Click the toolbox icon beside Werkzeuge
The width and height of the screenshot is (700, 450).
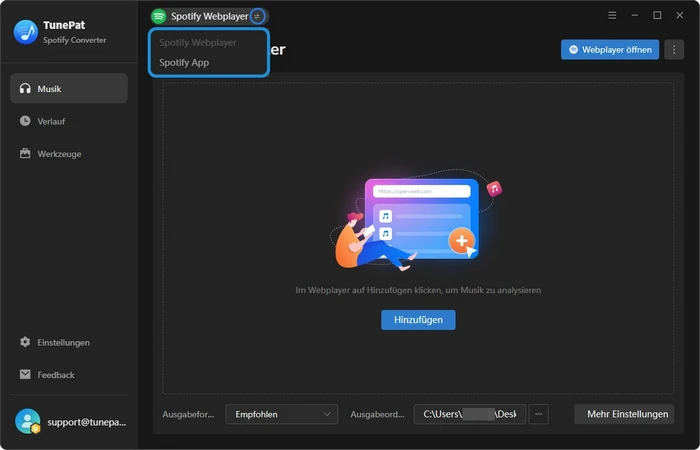(25, 154)
